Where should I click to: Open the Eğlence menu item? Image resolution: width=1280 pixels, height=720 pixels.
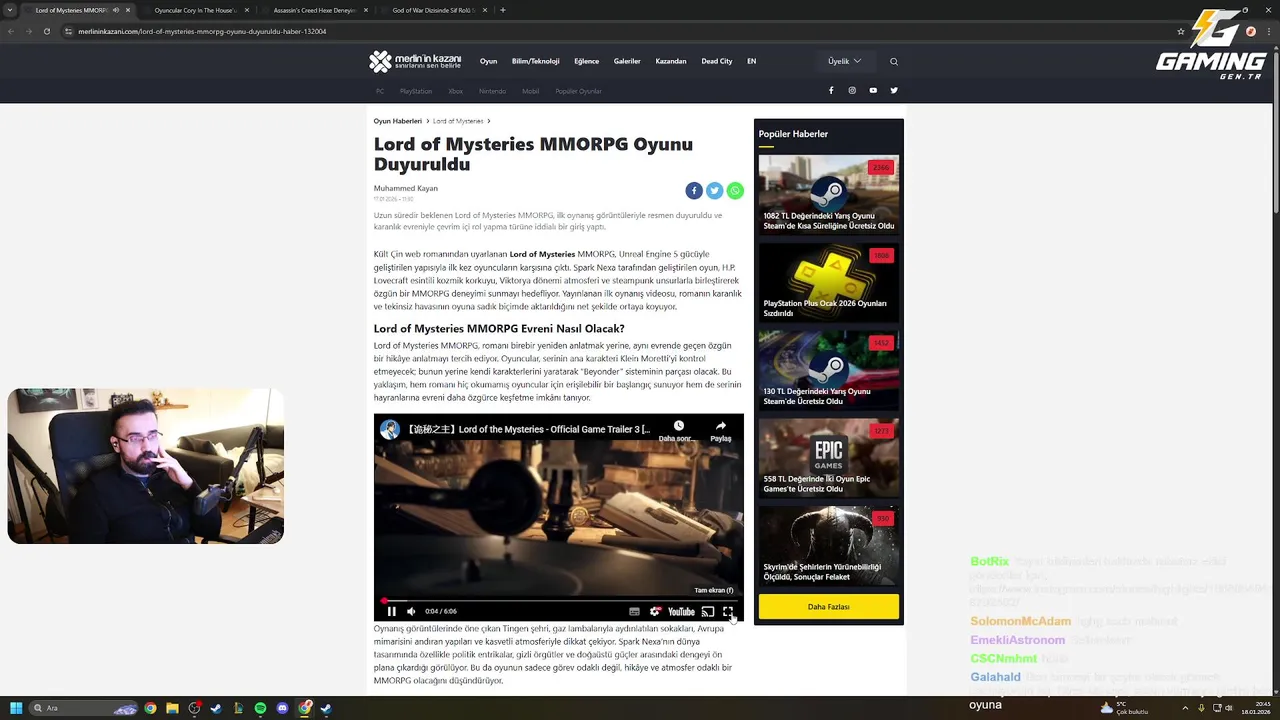[586, 61]
